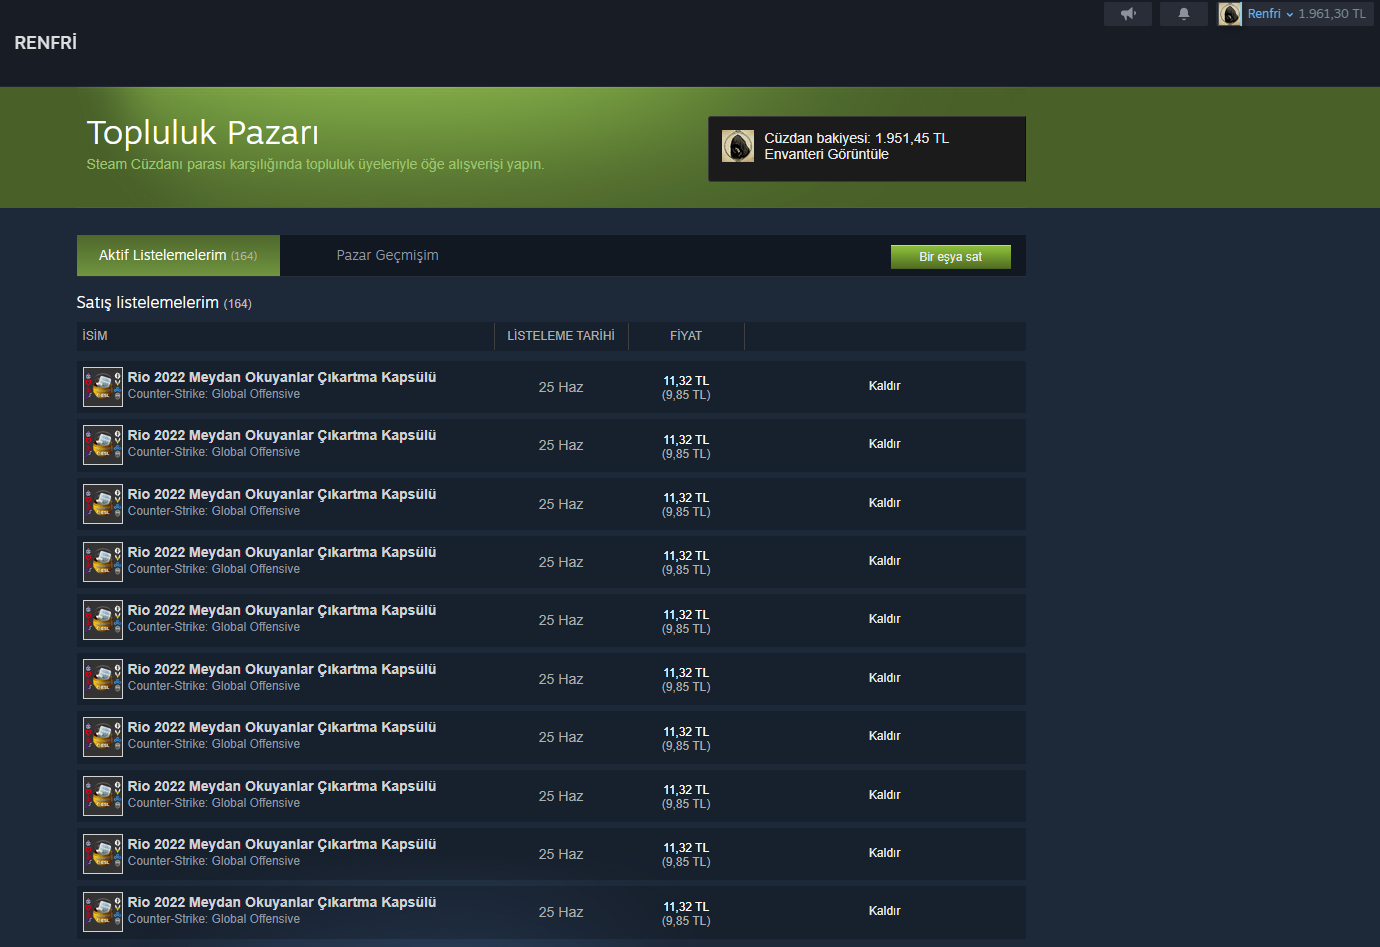Sort listings by LİSTELEME TARİHİ column header
Screen dimensions: 1380x947
click(x=561, y=336)
